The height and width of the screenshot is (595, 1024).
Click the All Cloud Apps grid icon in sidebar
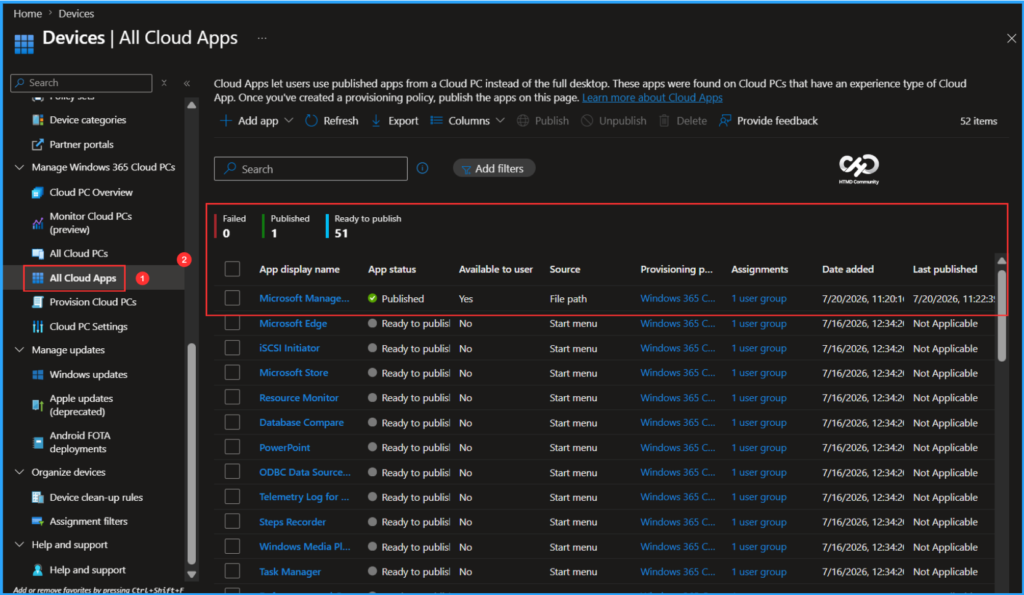coord(38,278)
